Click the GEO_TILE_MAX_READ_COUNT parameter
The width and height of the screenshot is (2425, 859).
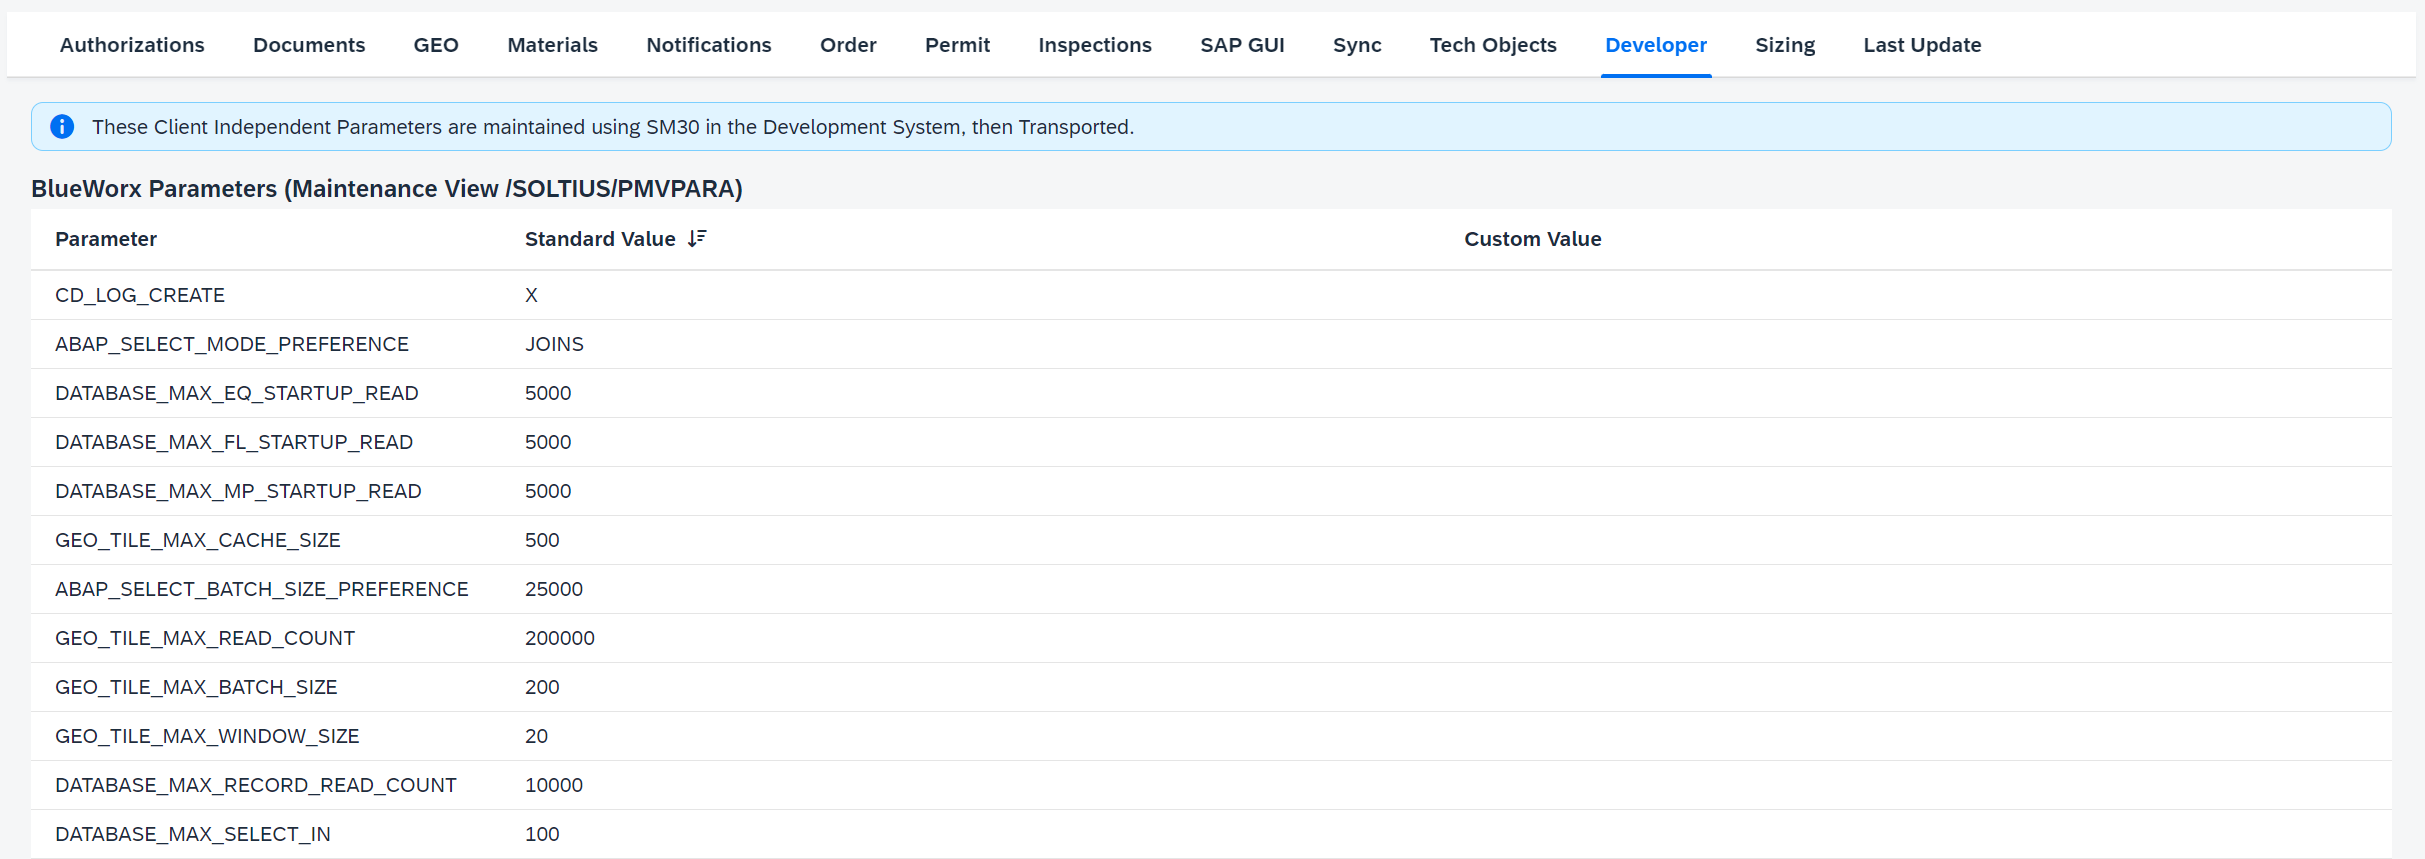(205, 638)
